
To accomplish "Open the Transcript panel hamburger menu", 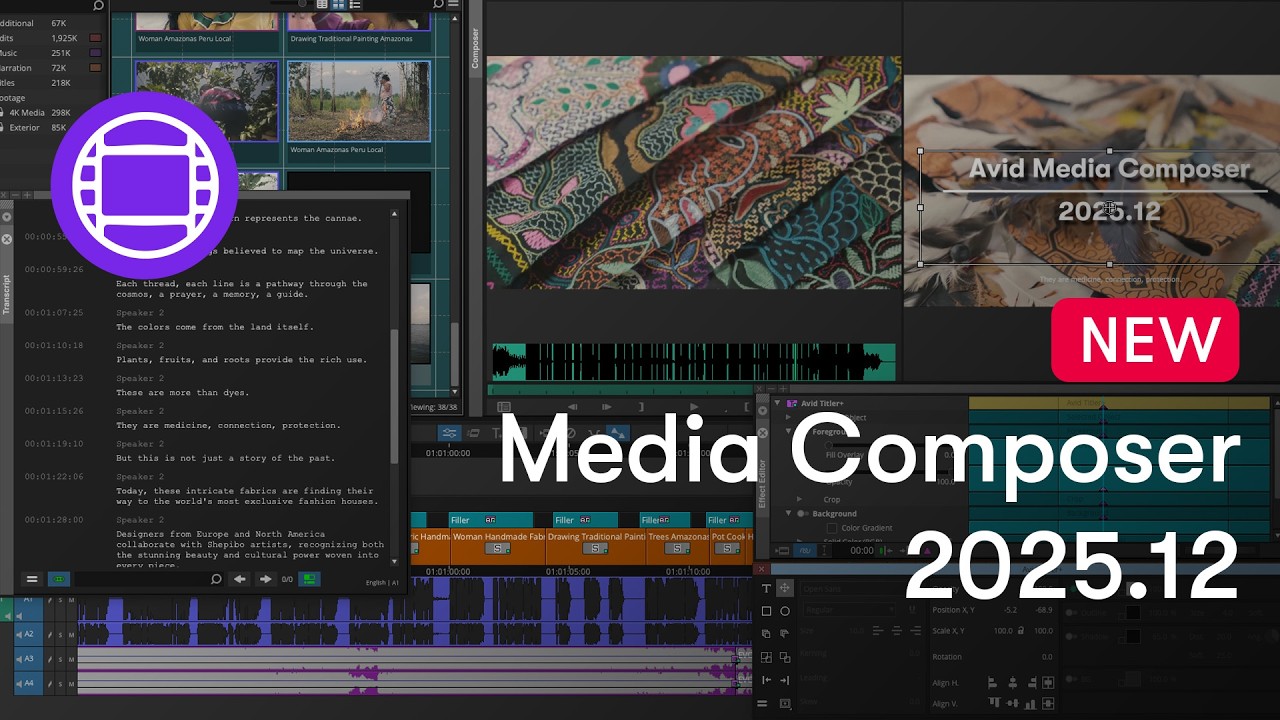I will click(31, 579).
